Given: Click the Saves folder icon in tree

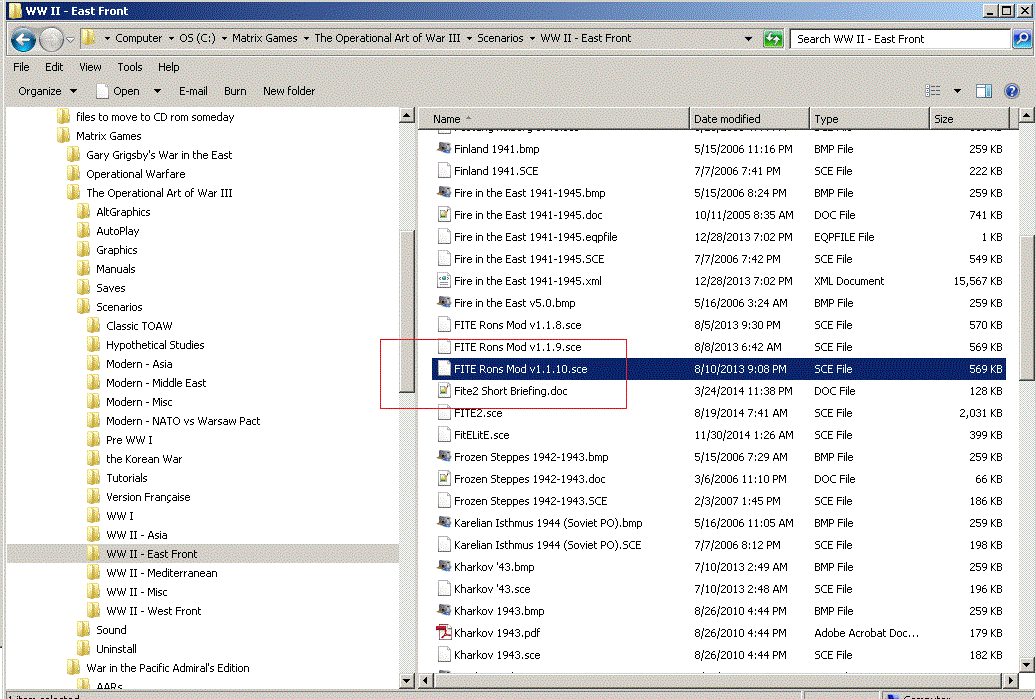Looking at the screenshot, I should [x=84, y=287].
